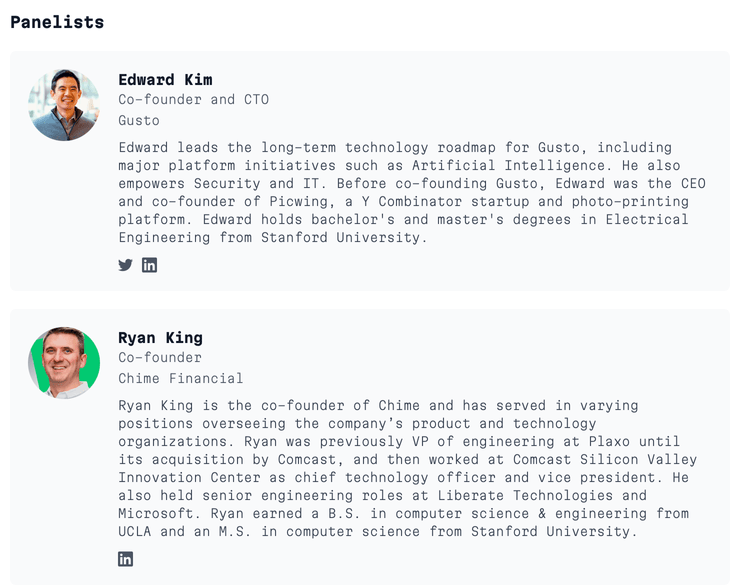Viewport: 736px width, 587px height.
Task: Click Ryan King's "Co-founder" title
Action: pos(160,358)
